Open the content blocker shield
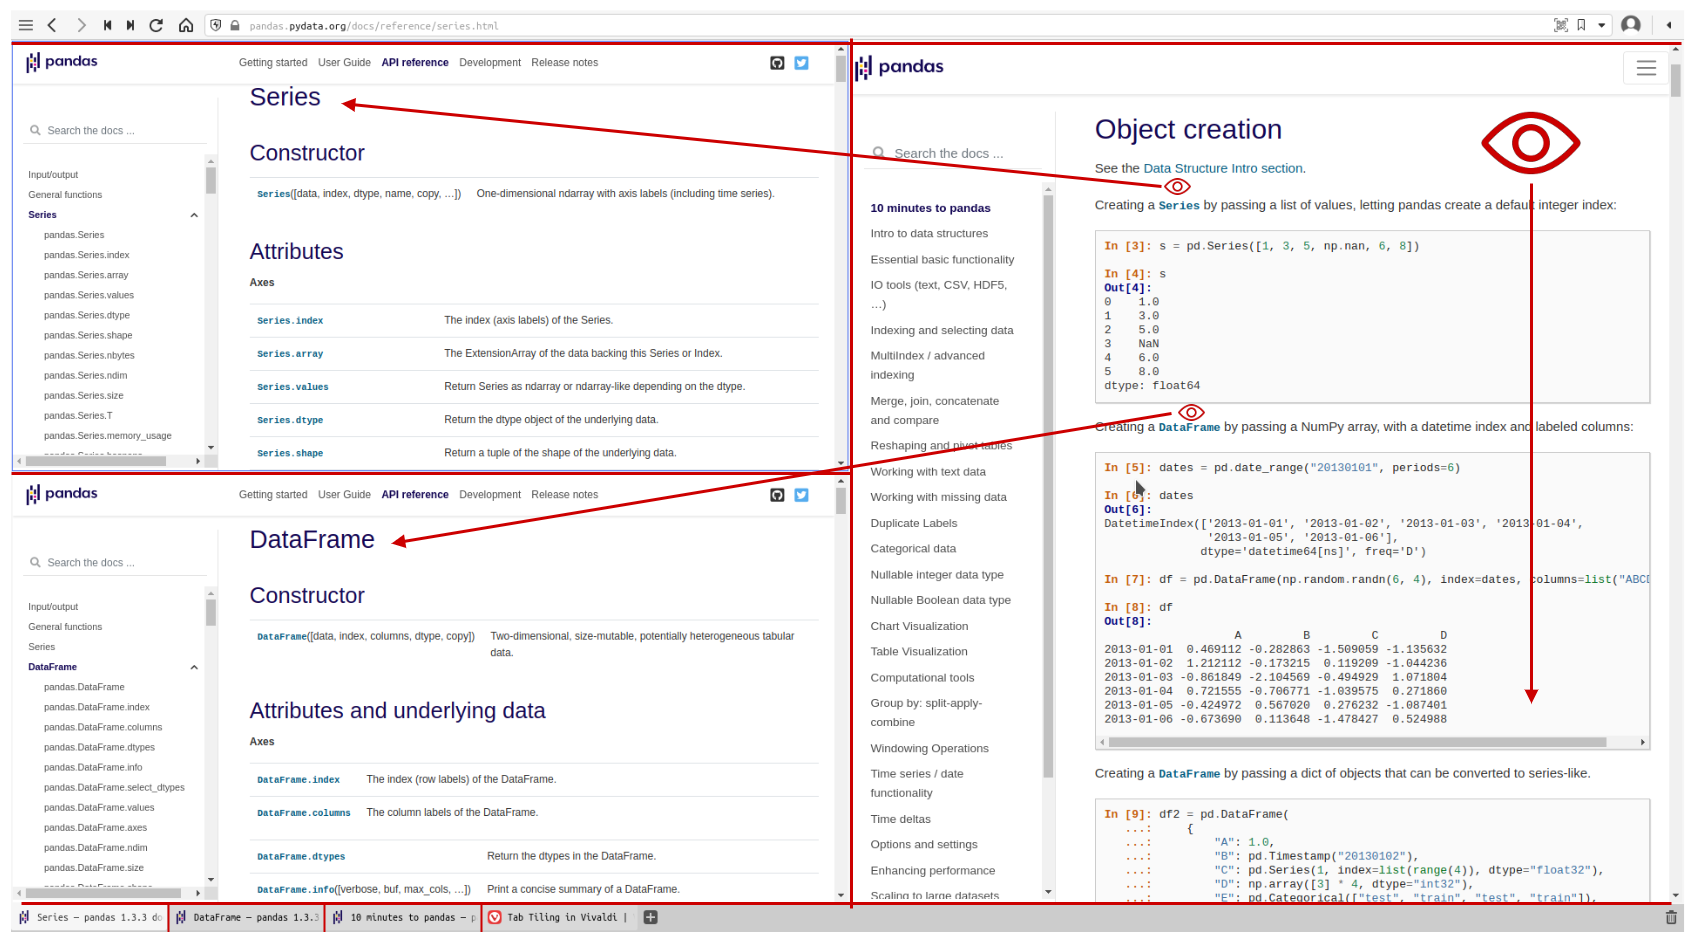 pos(216,25)
